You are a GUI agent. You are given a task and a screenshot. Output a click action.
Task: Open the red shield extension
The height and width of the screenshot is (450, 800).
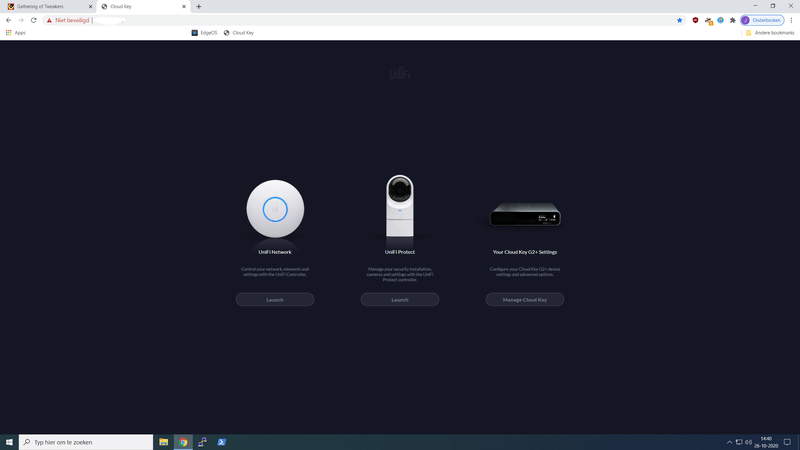[695, 20]
